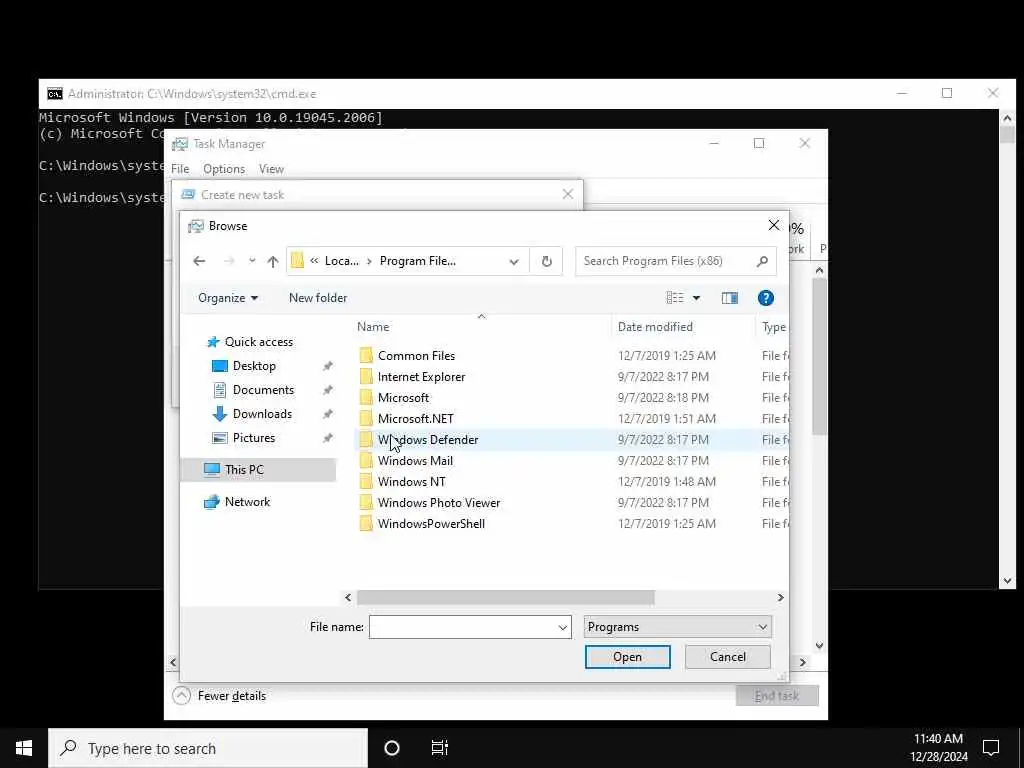Change view with the view layout icon
This screenshot has height=768, width=1024.
tap(675, 298)
